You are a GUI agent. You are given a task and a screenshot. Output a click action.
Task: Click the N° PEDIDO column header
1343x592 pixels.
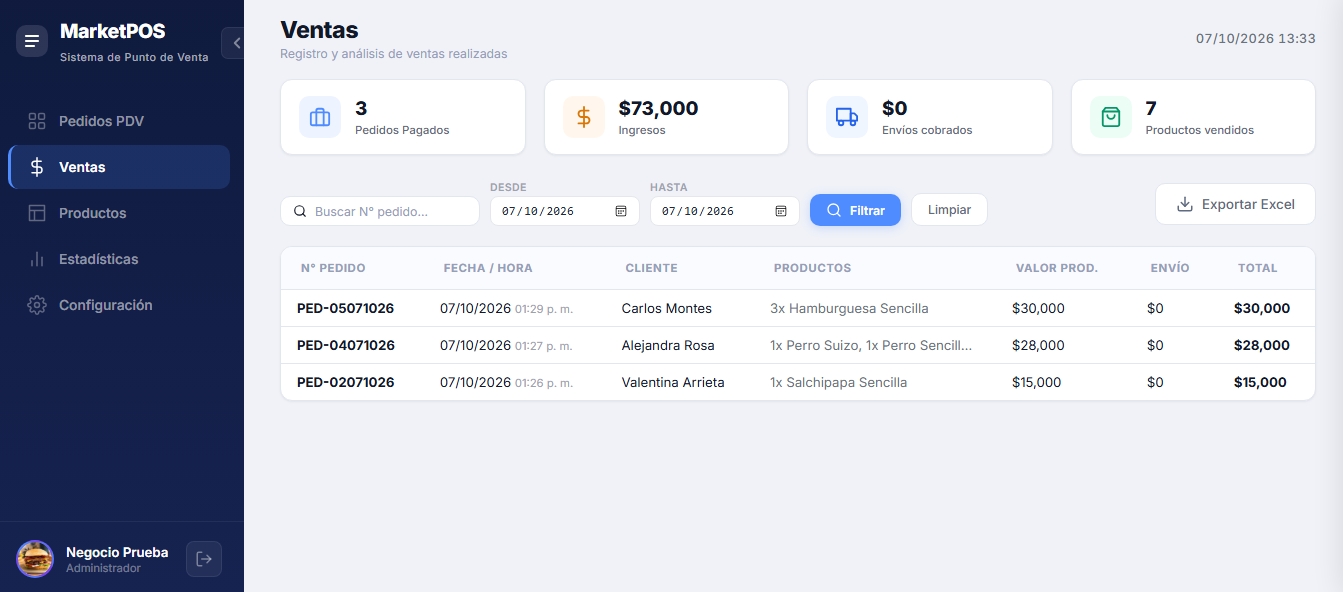click(333, 268)
